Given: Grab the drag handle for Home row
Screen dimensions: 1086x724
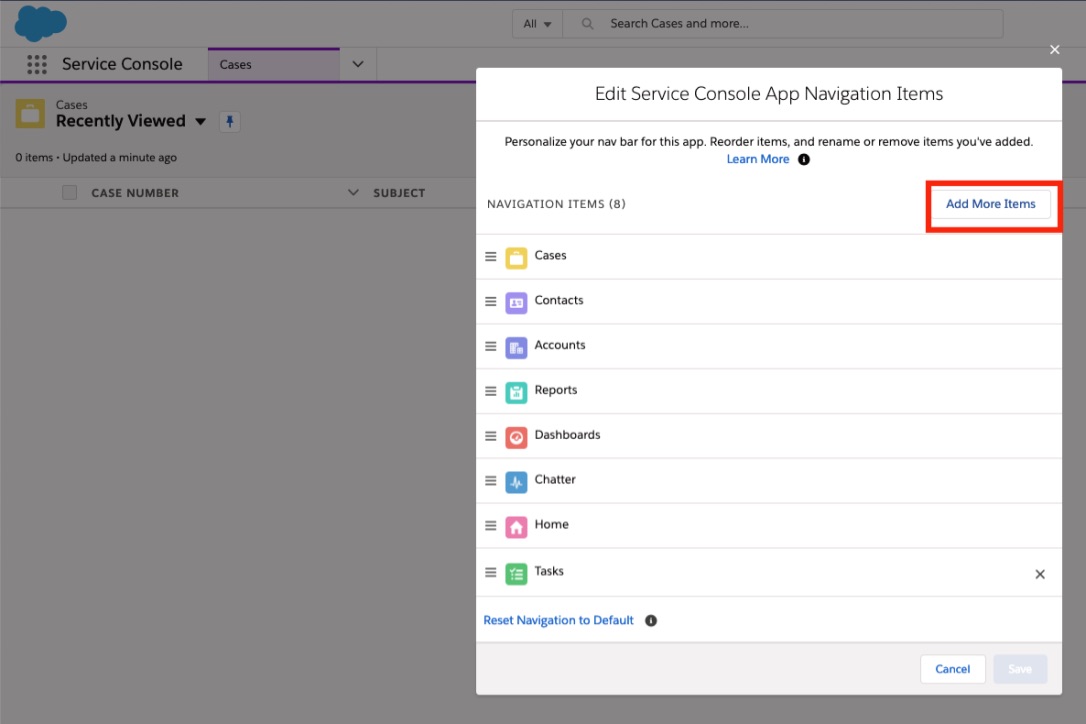Looking at the screenshot, I should (490, 526).
